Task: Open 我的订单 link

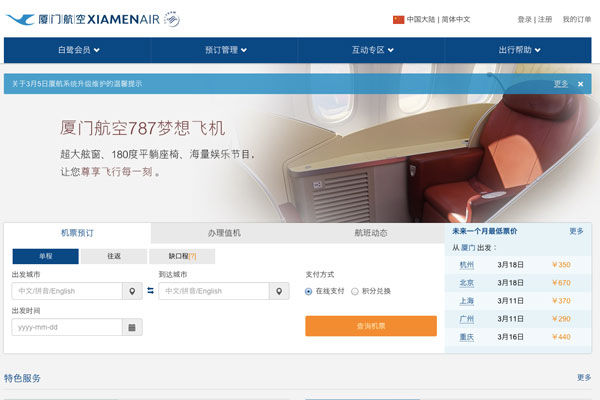Action: (x=577, y=19)
